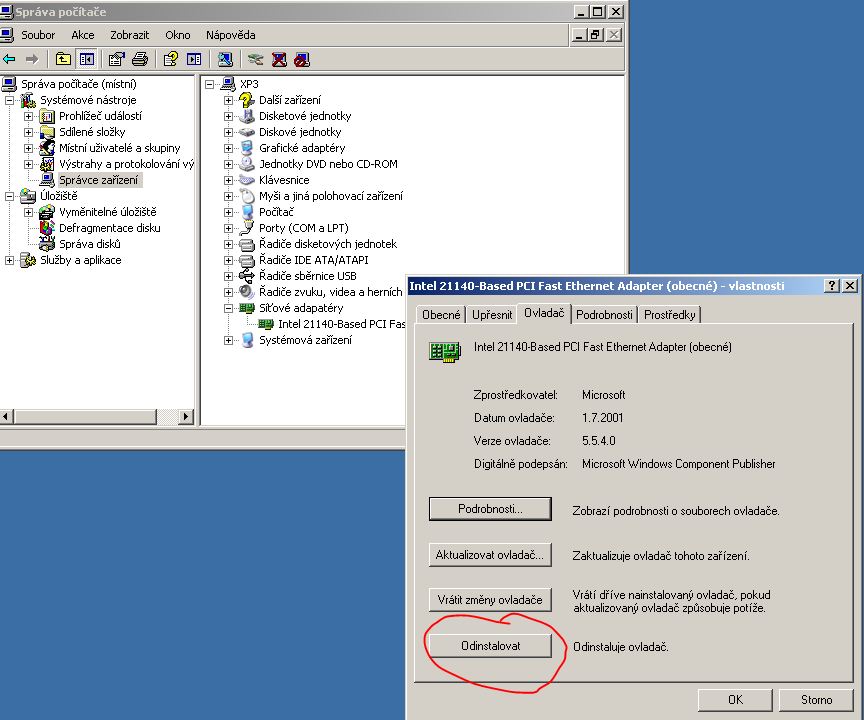Screen dimensions: 864x720
Task: Click the Uninstall device red X icon
Action: click(279, 59)
